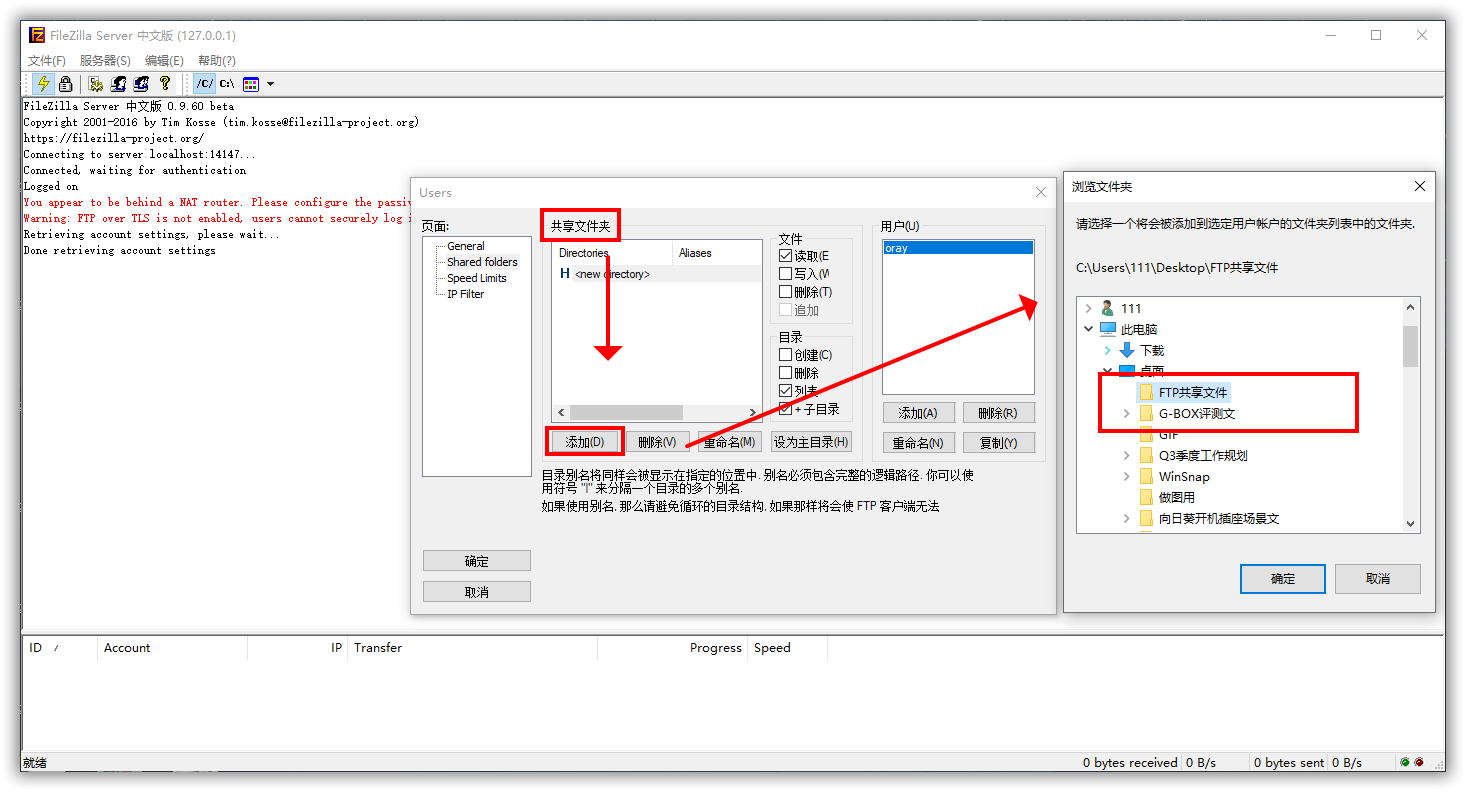Screen dimensions: 1466x792
Task: Enable the 读取 file permission checkbox
Action: 785,255
